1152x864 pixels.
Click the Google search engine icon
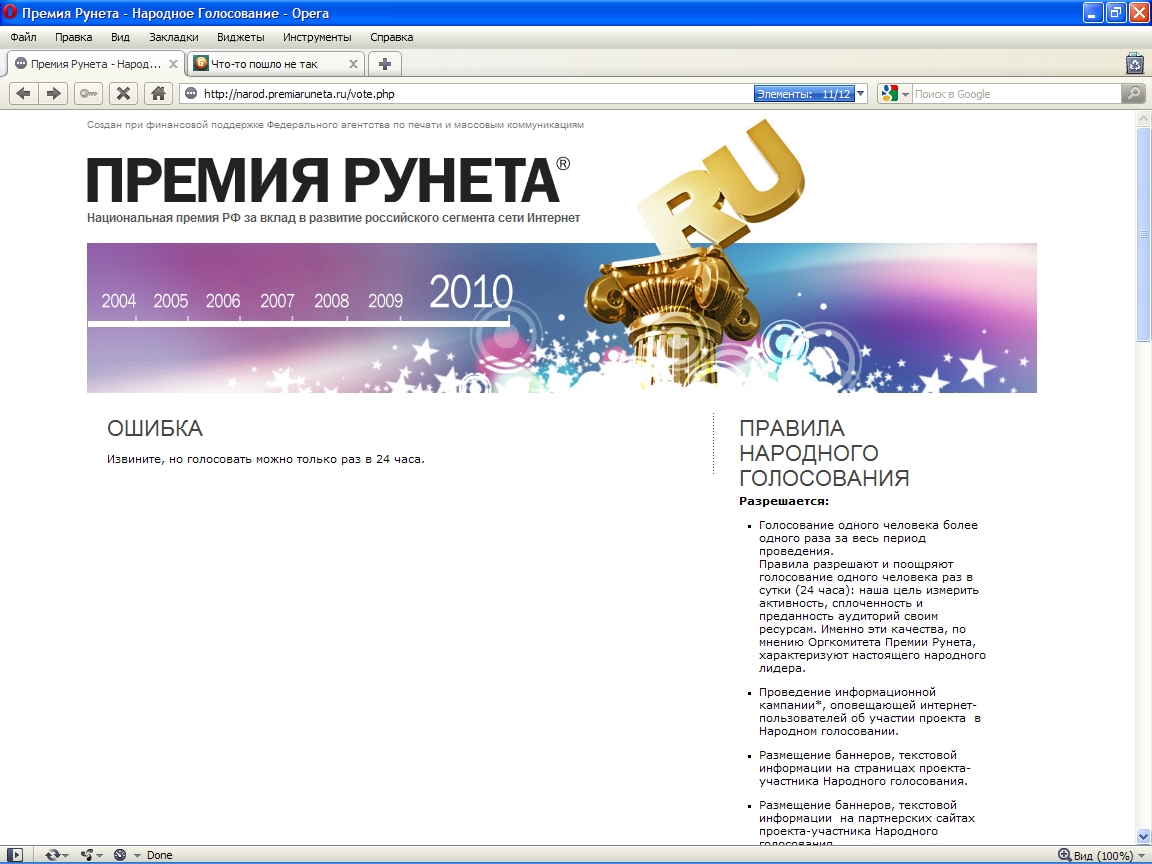(890, 93)
